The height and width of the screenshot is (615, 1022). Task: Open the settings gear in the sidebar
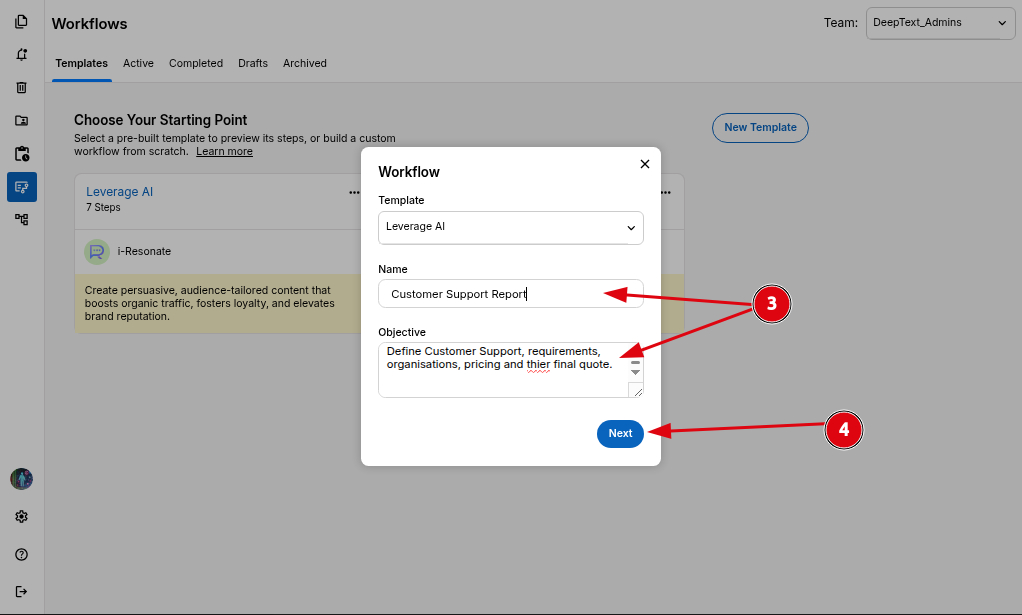(22, 517)
